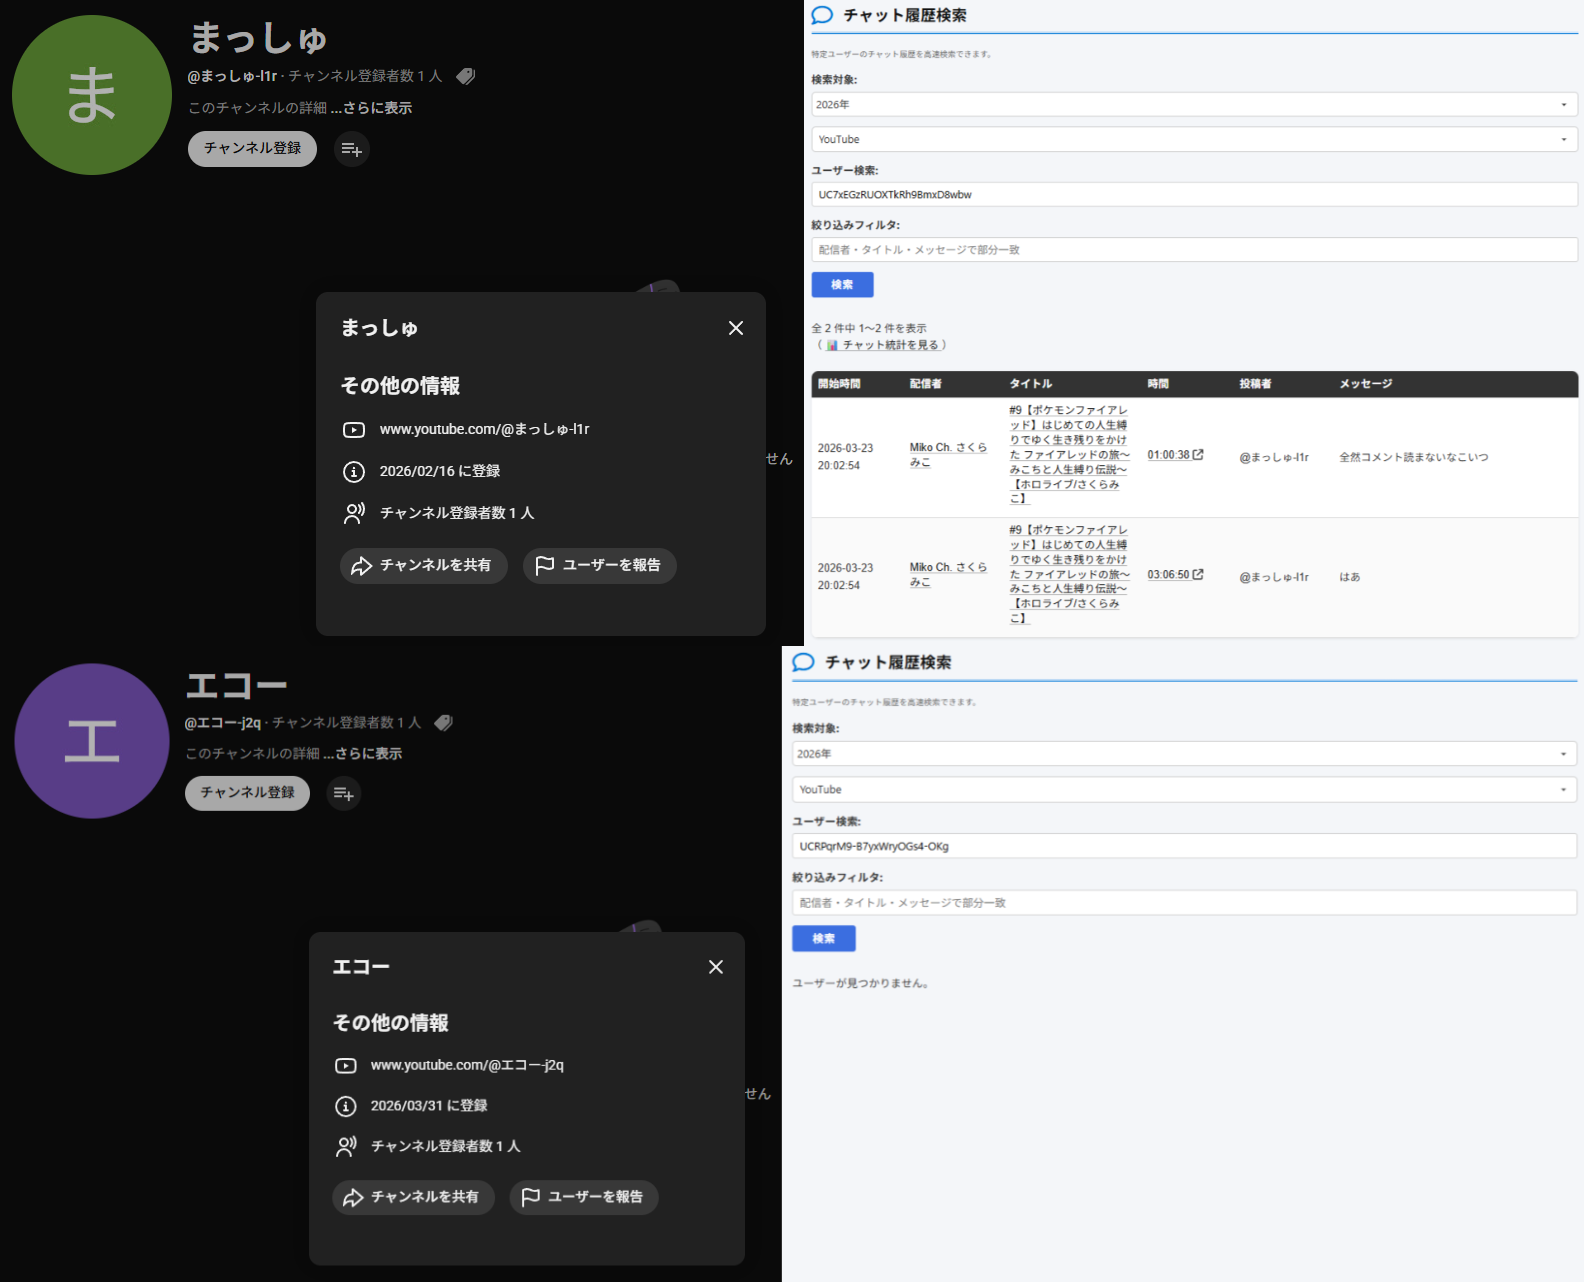Click the add-to-playlist icon beside エコー subscribe button

click(343, 794)
